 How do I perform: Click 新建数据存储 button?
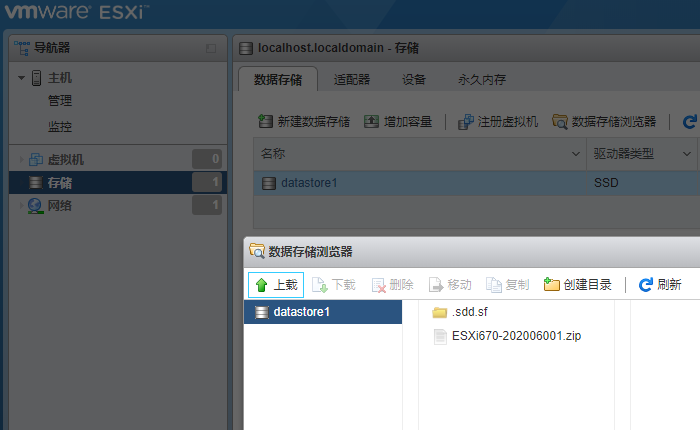tap(304, 121)
